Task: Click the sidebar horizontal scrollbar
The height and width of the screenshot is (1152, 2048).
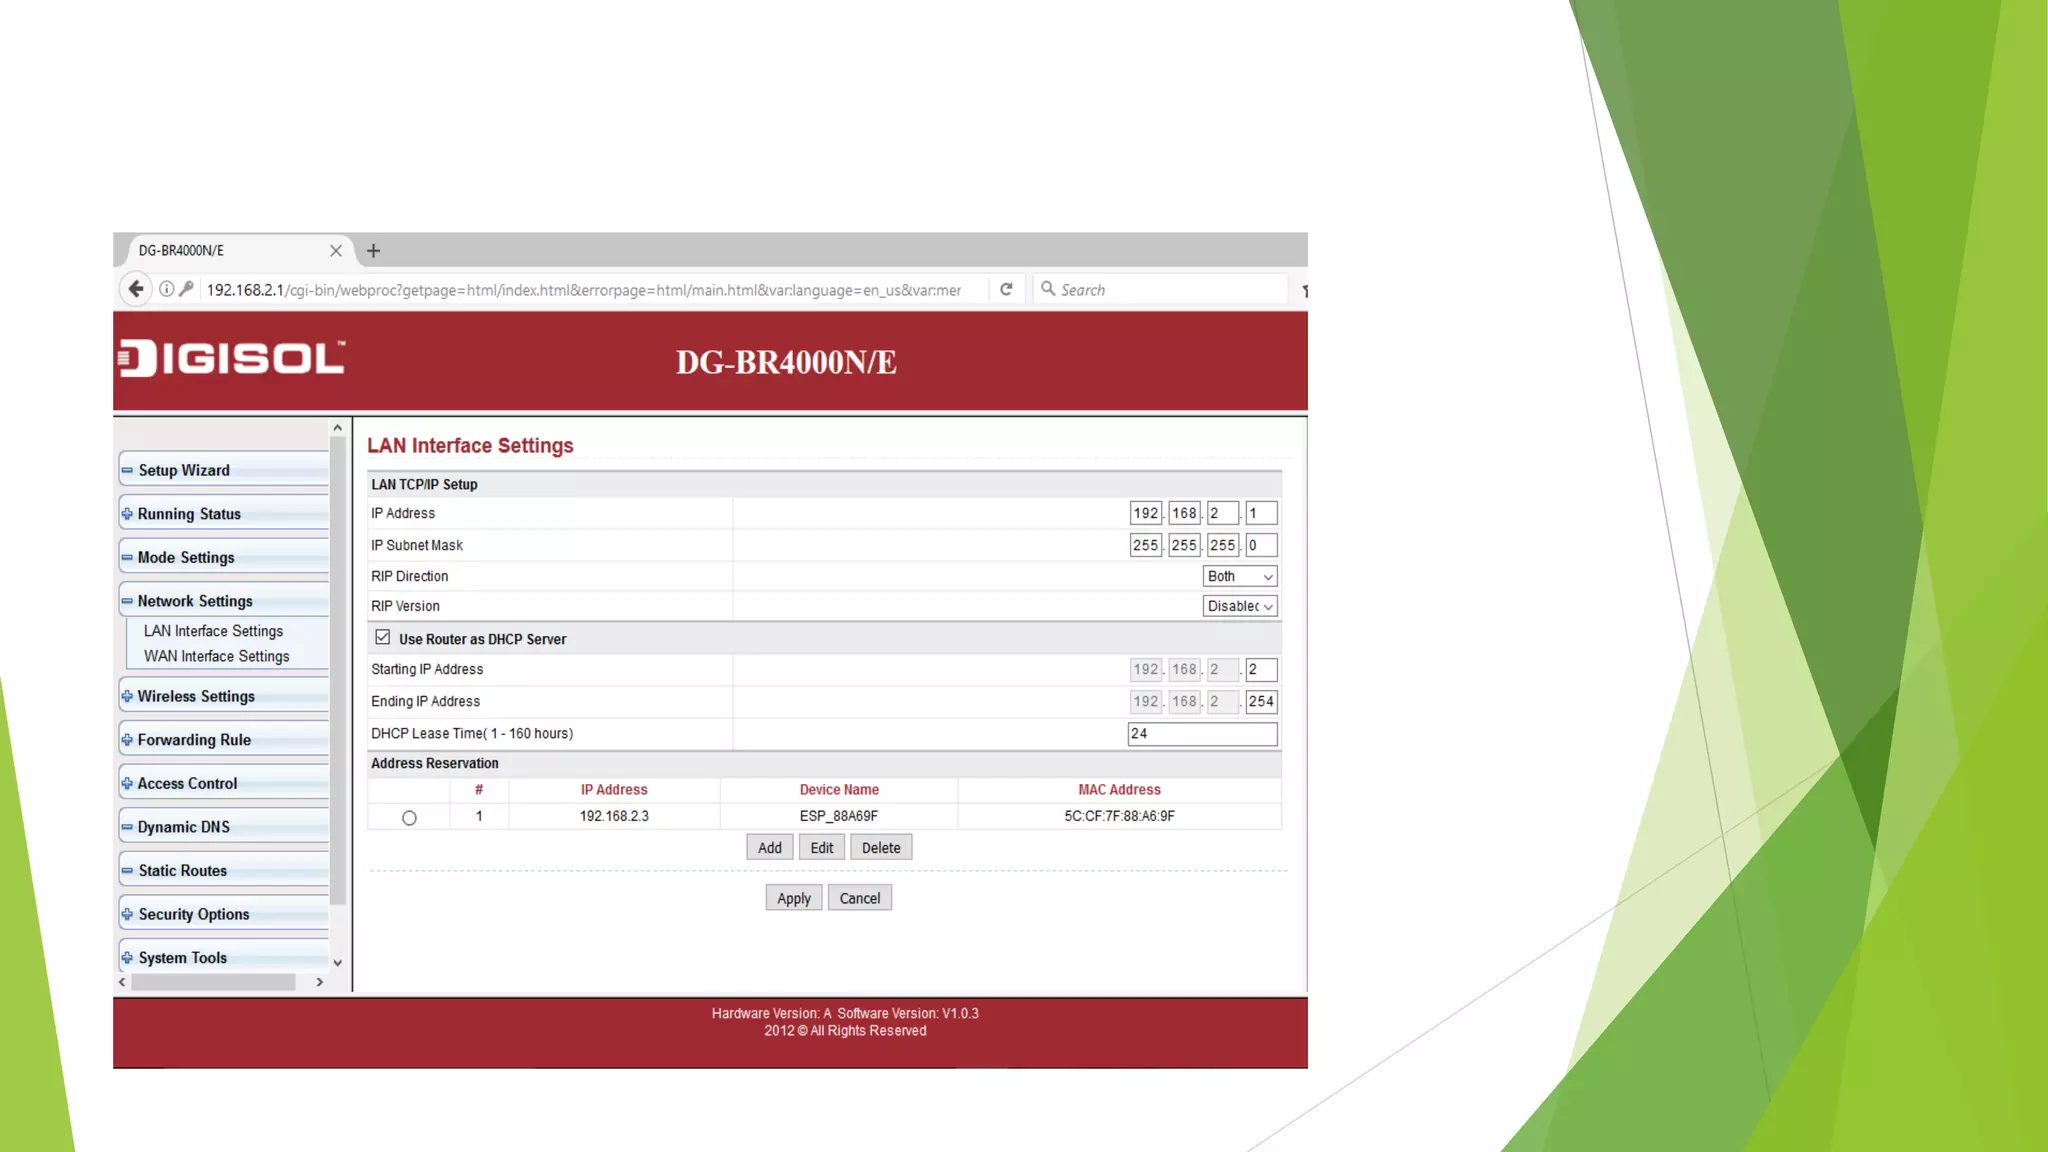Action: [x=213, y=982]
